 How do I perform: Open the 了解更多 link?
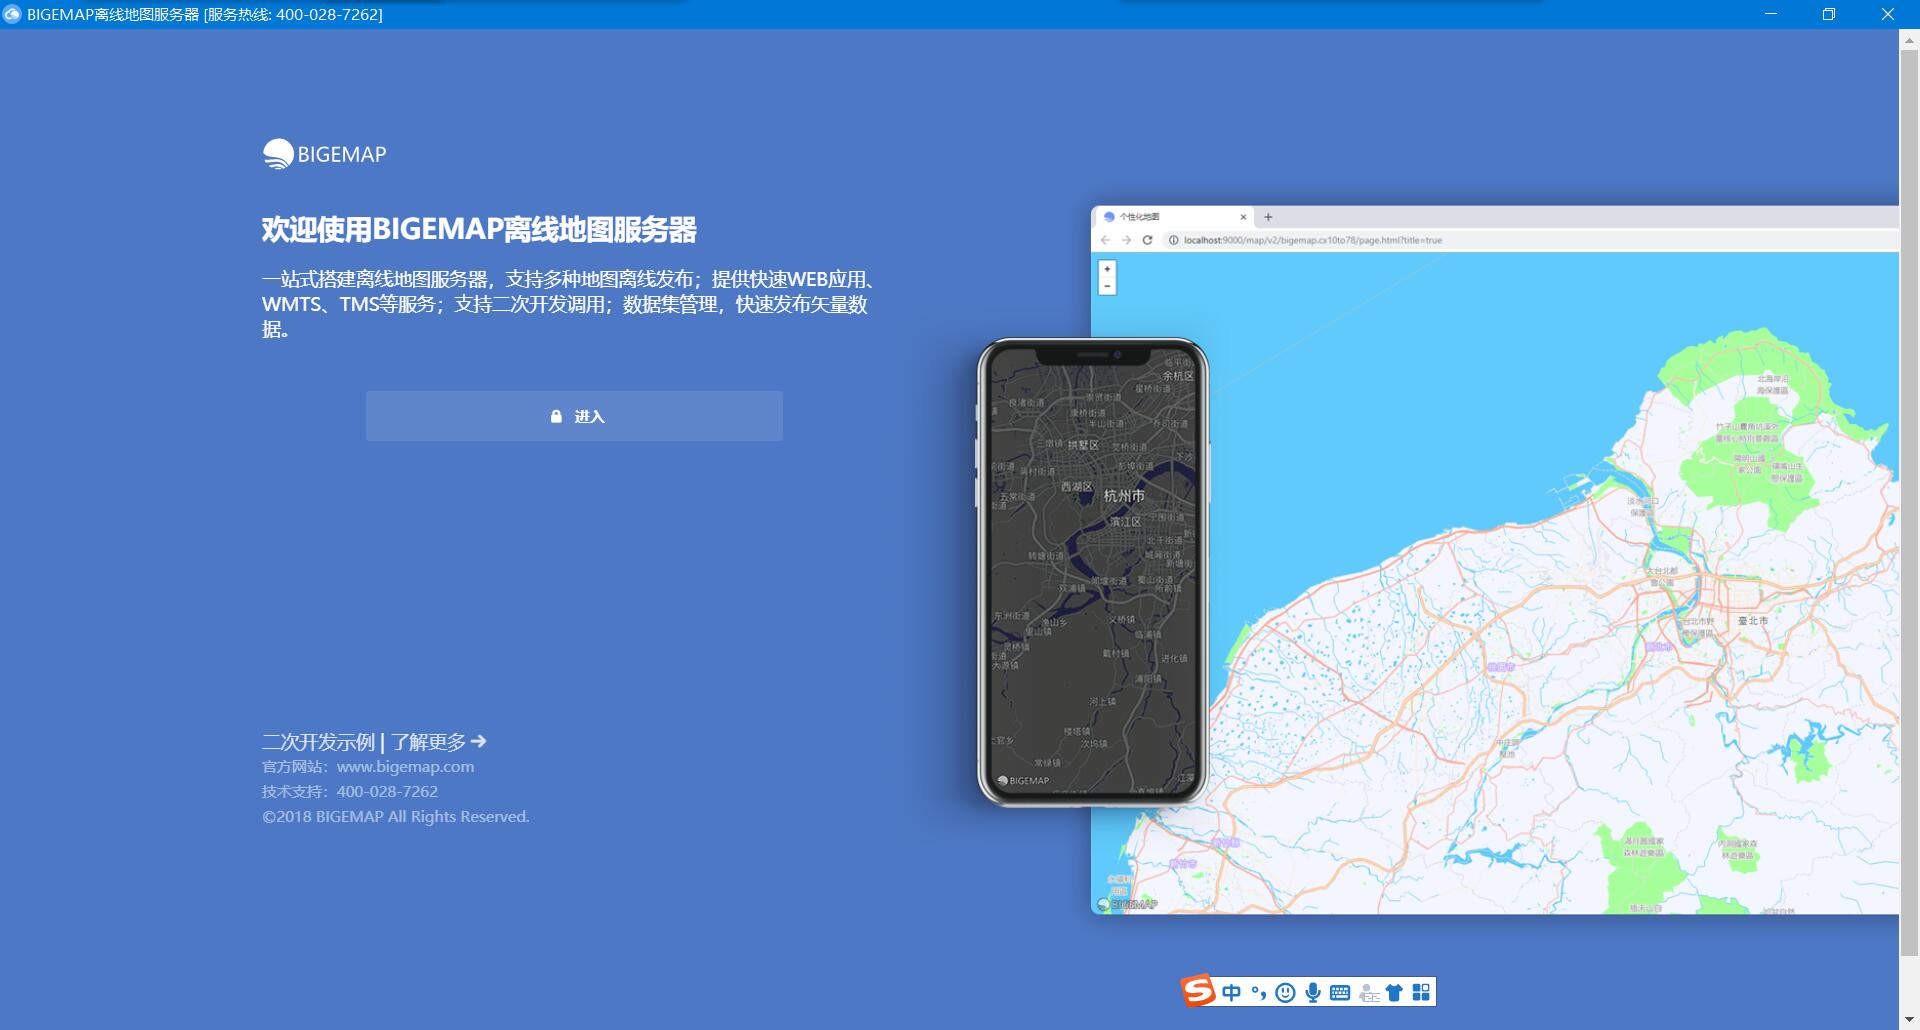click(x=438, y=742)
